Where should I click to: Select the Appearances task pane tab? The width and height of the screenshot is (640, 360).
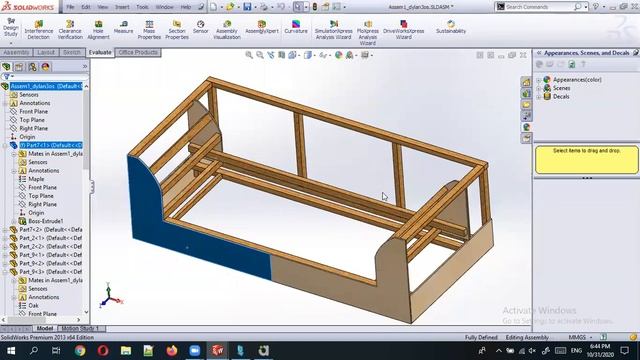(x=526, y=127)
